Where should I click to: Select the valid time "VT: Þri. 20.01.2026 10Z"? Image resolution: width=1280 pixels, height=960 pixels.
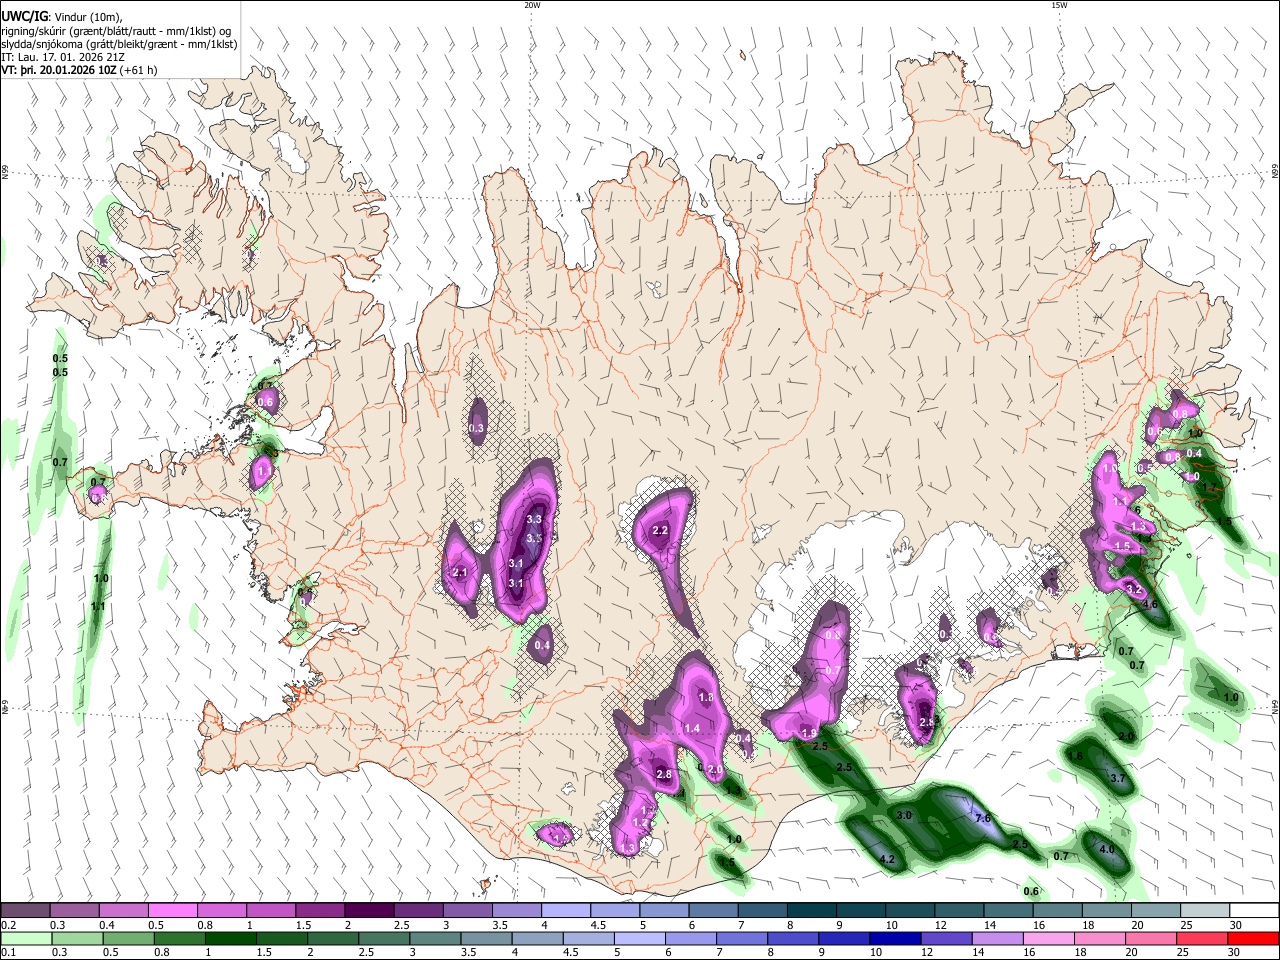point(58,71)
